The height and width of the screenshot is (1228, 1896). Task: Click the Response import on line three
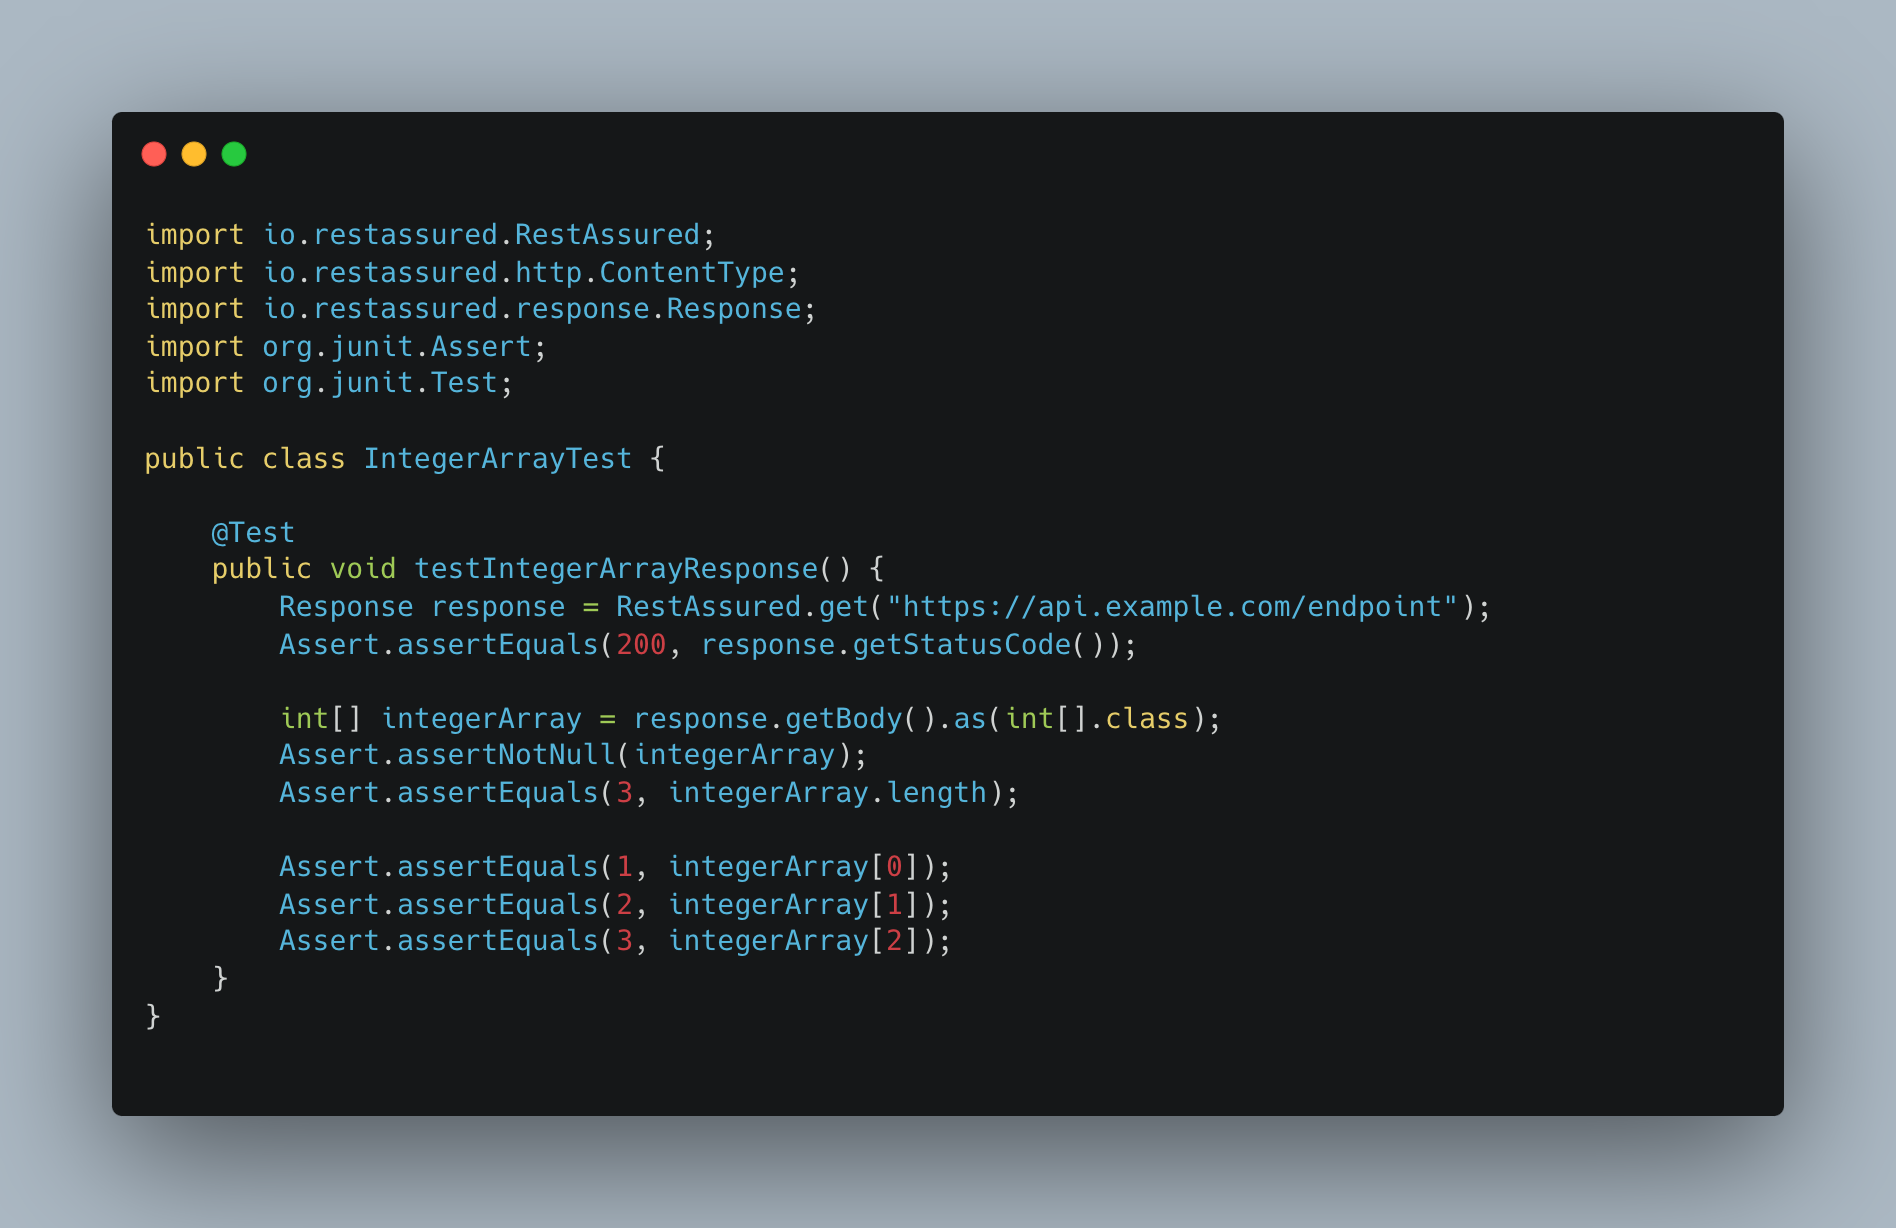click(x=734, y=309)
